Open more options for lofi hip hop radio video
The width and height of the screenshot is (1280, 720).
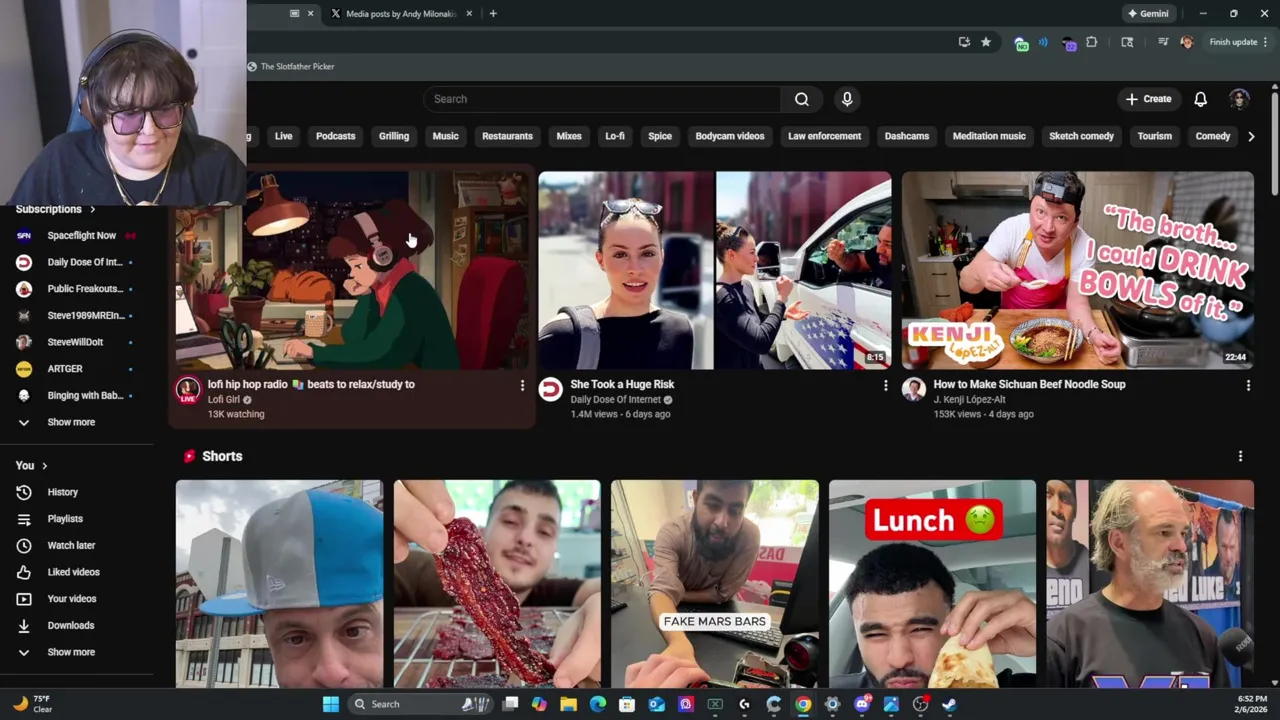pos(521,385)
